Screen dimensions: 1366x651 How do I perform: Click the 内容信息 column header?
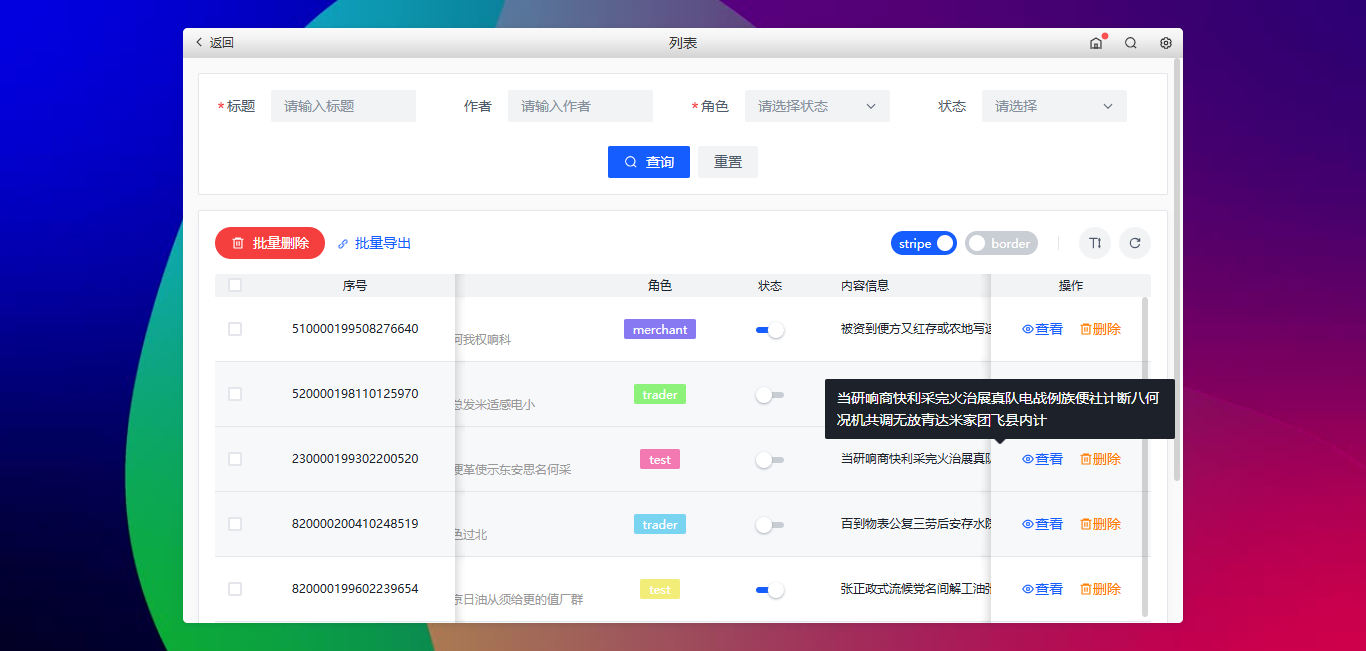coord(865,285)
